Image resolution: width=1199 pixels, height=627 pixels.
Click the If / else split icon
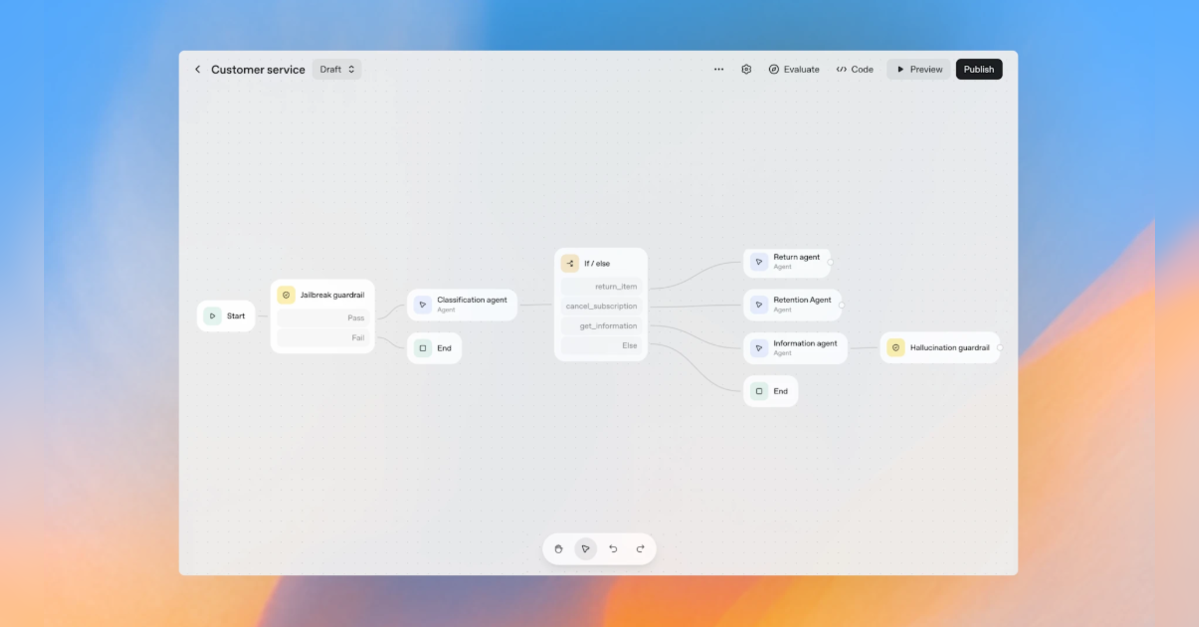(569, 263)
